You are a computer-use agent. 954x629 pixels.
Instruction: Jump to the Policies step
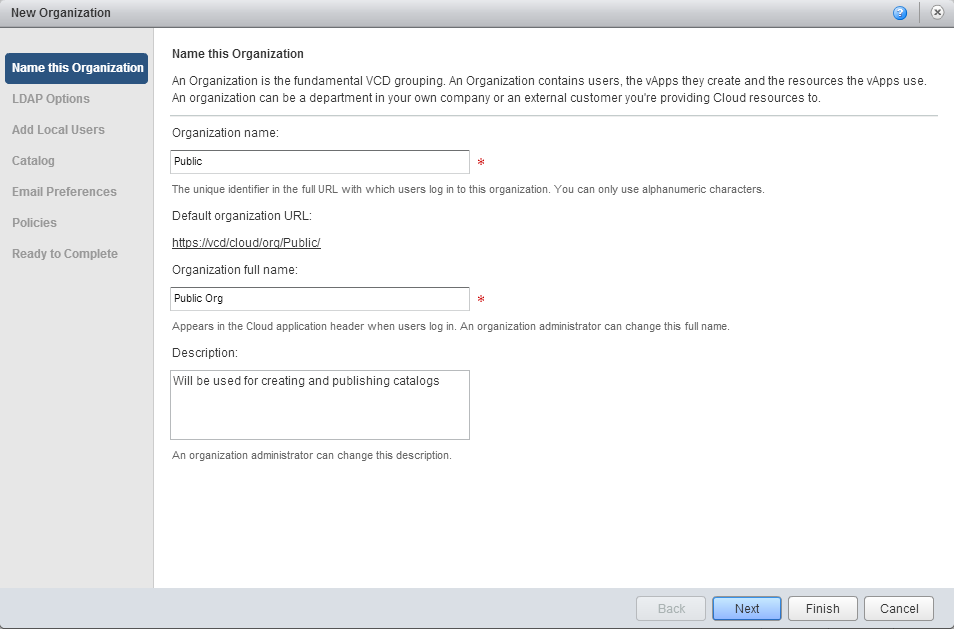pyautogui.click(x=34, y=223)
